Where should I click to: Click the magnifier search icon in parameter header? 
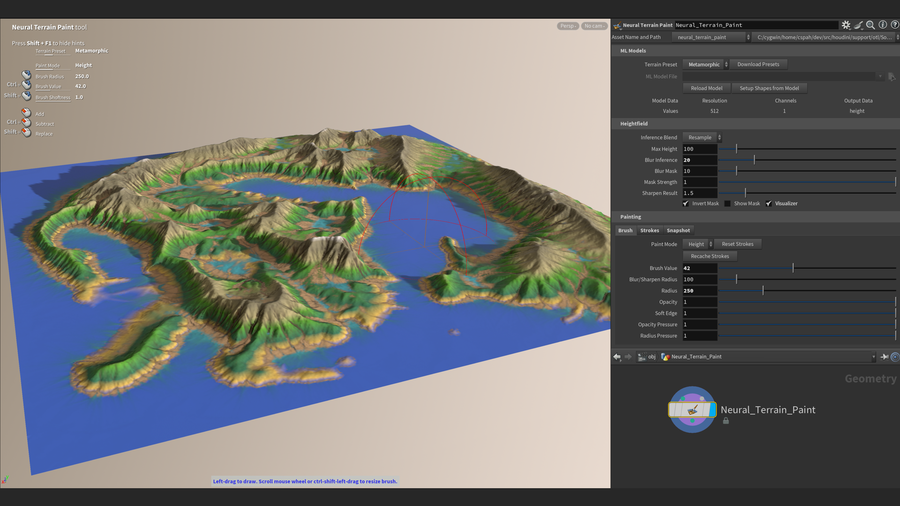tap(870, 24)
